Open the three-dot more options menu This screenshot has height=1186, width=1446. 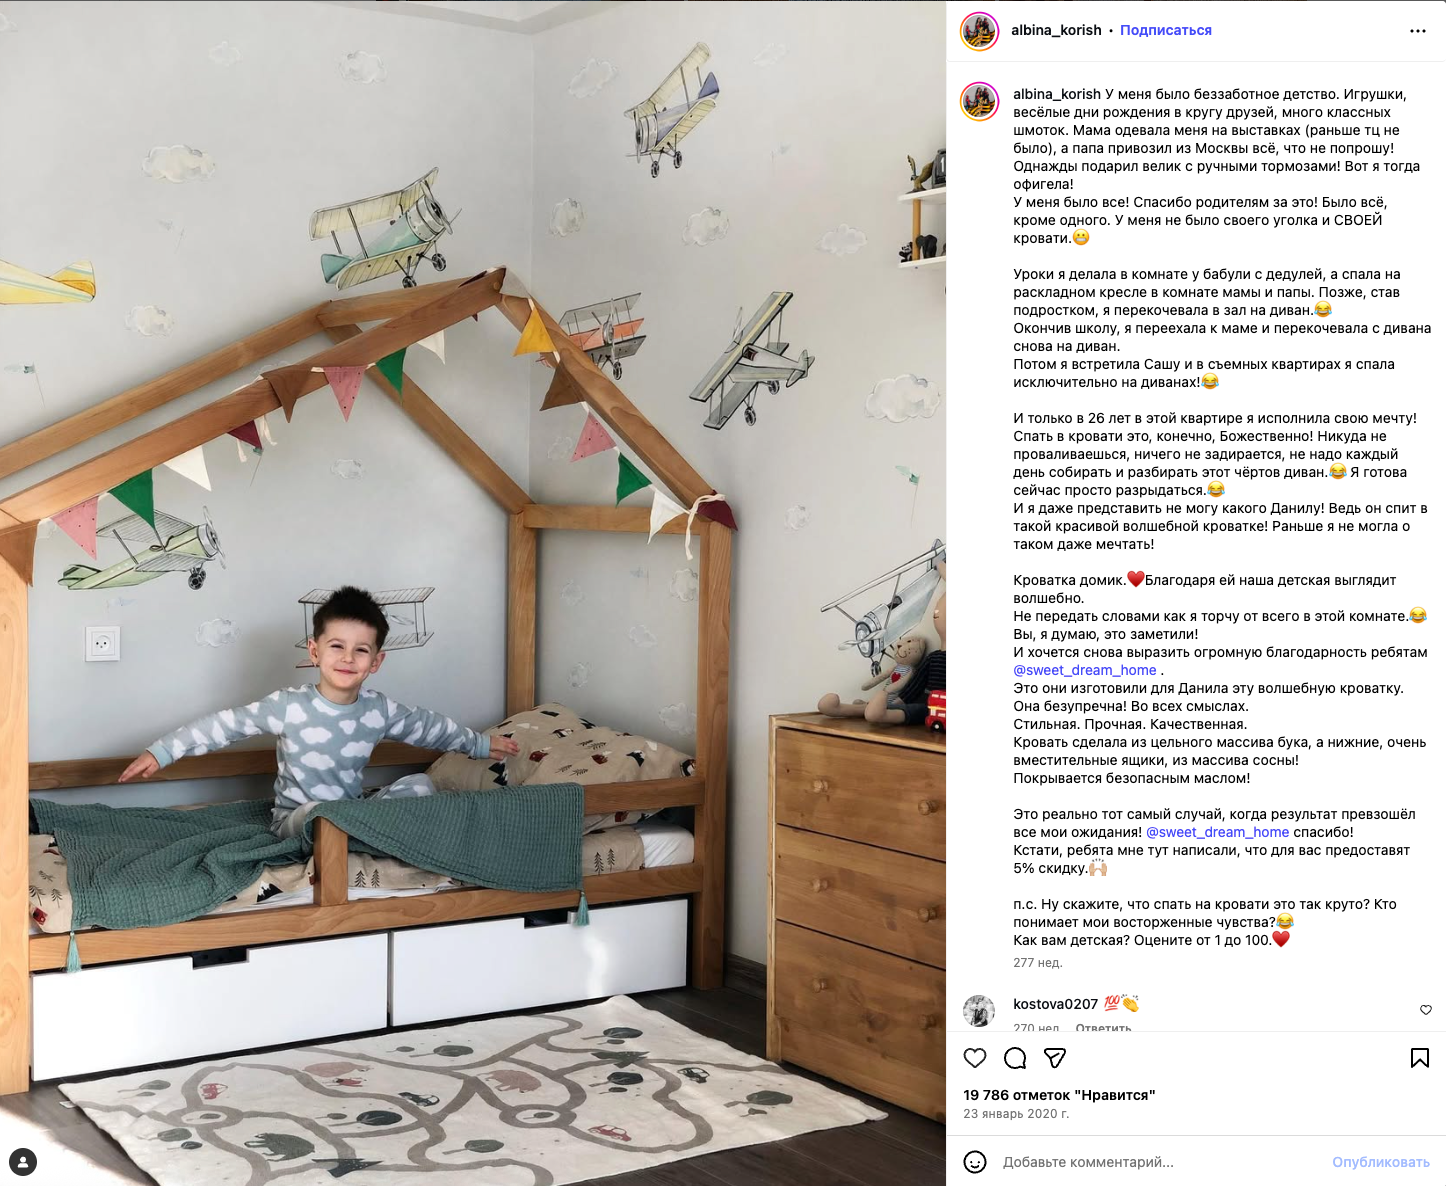click(x=1418, y=31)
